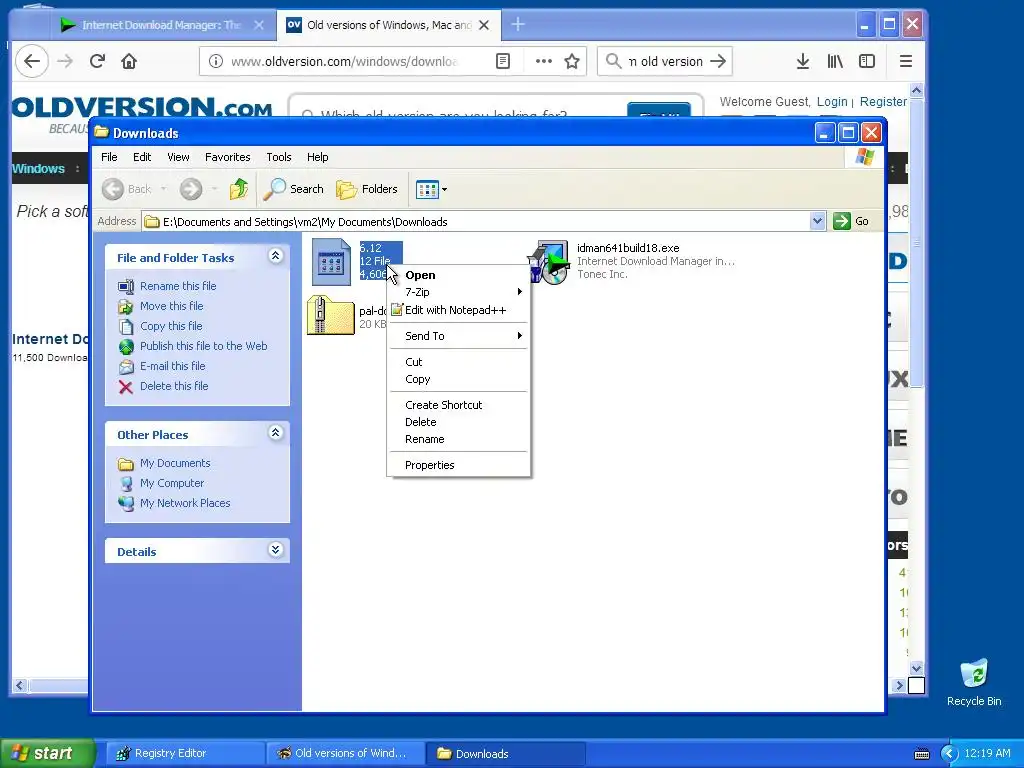Choose Rename in the context menu
1024x768 pixels.
tap(458, 439)
